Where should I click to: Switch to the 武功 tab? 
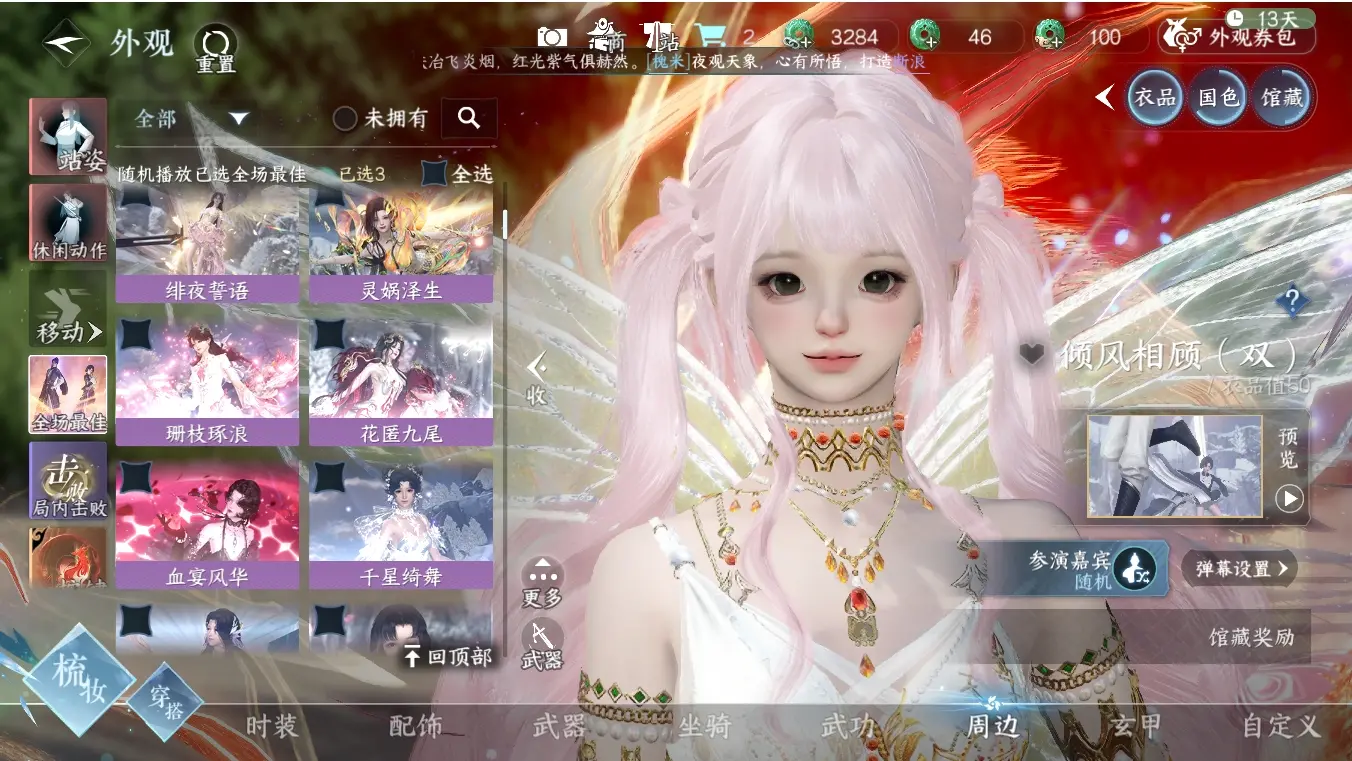click(x=848, y=726)
